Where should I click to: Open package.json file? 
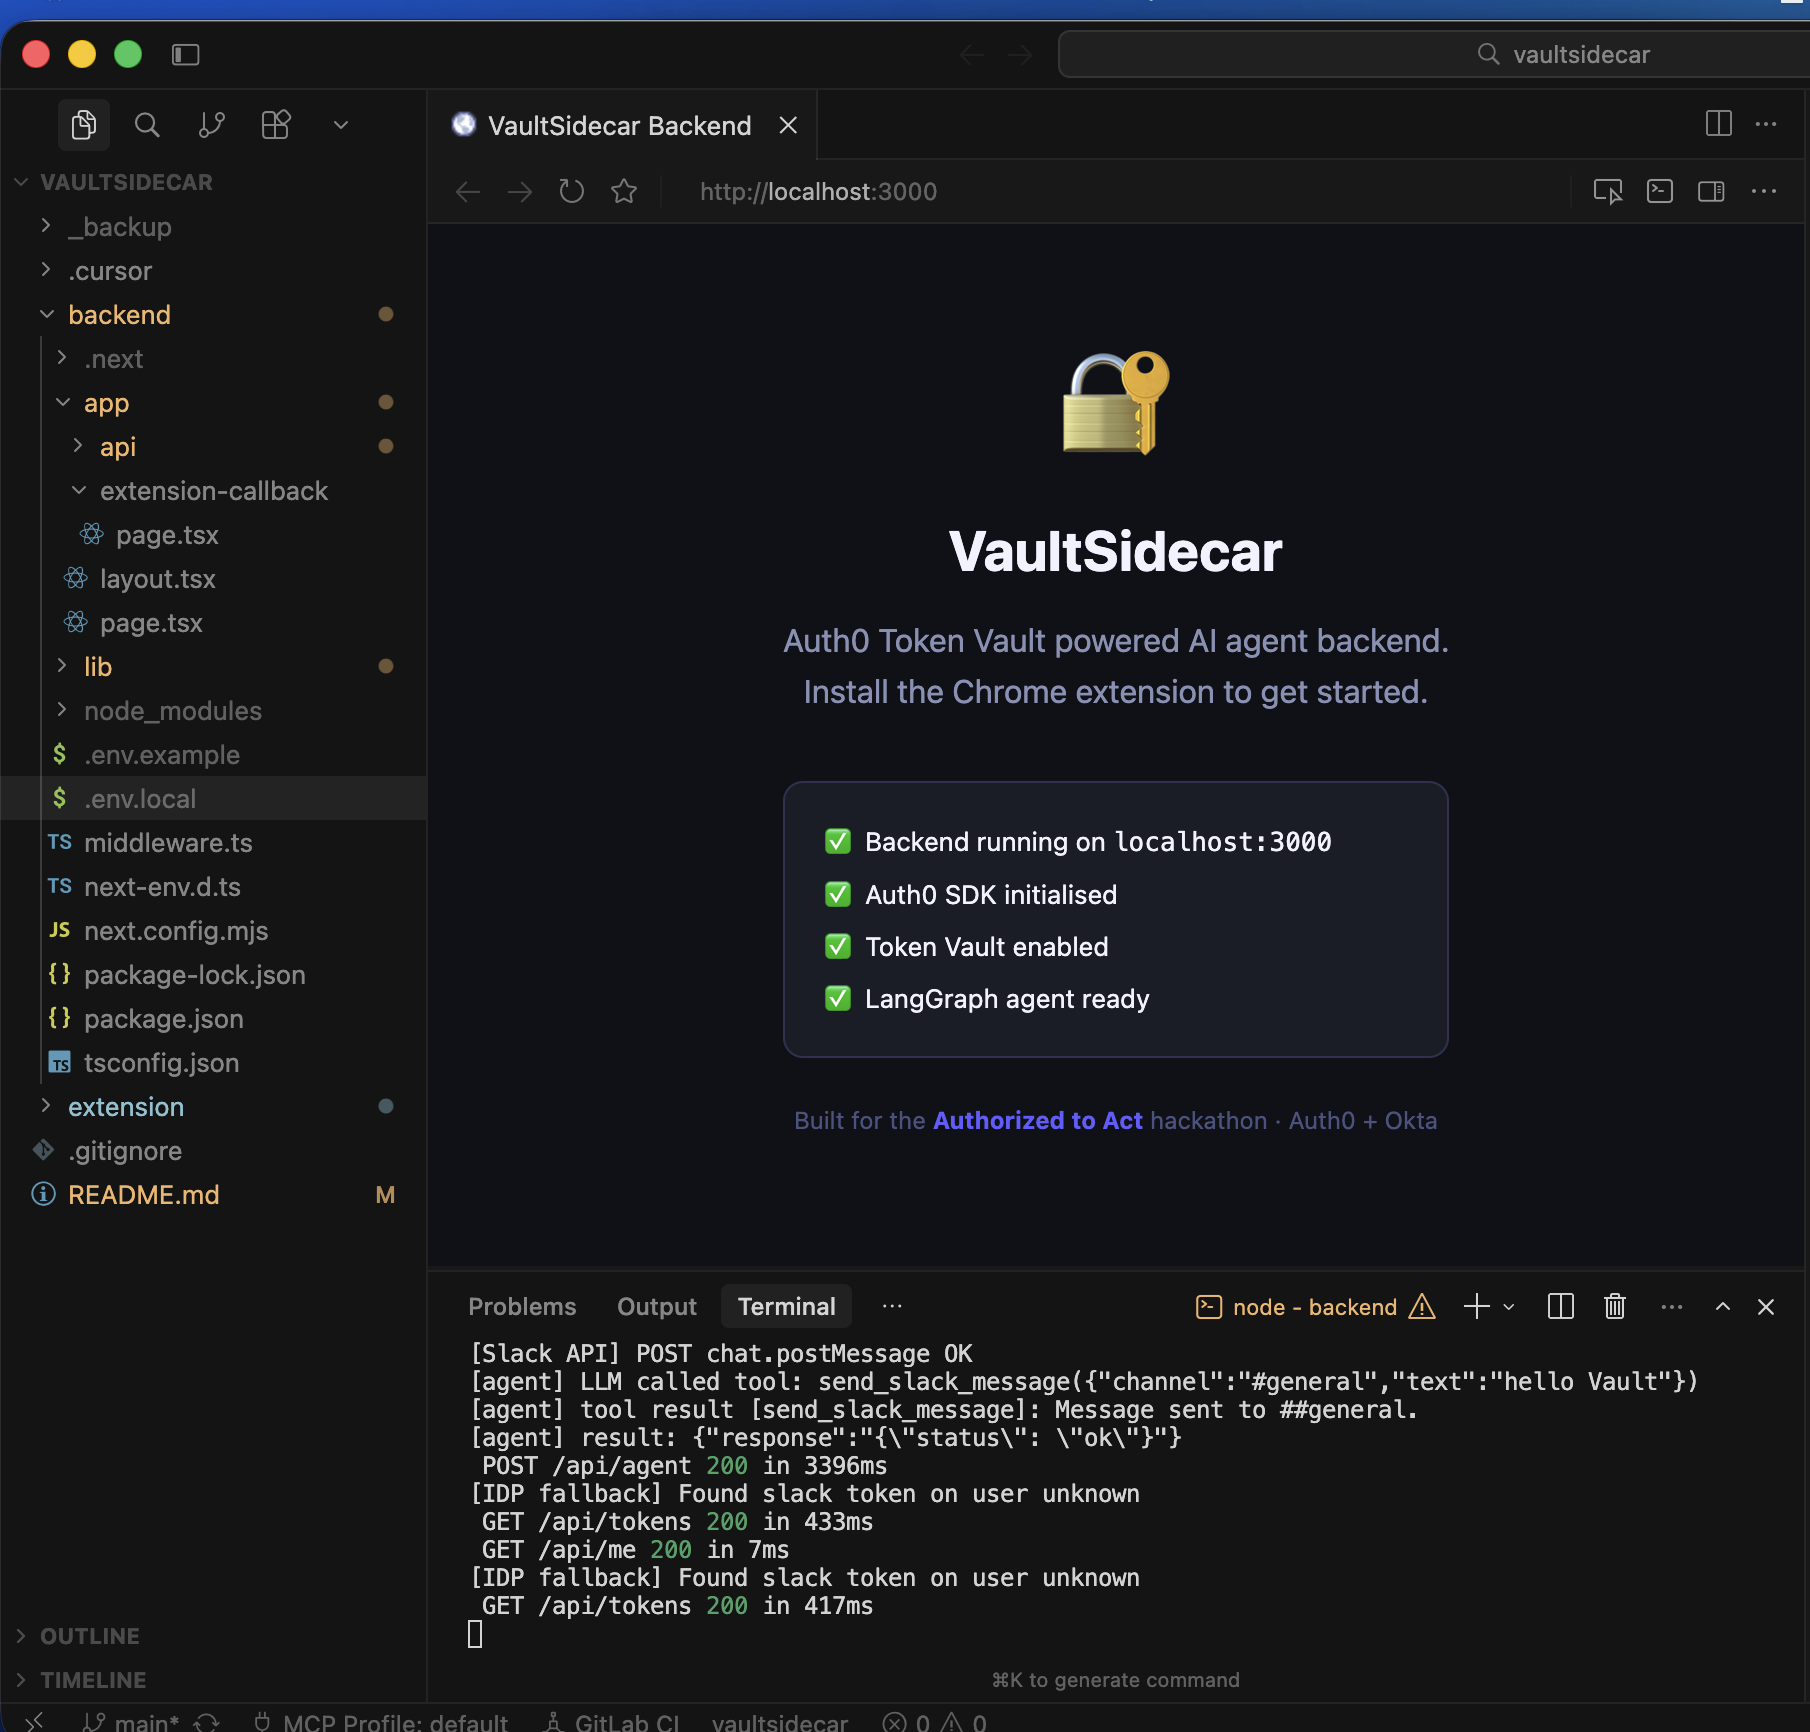coord(214,1019)
